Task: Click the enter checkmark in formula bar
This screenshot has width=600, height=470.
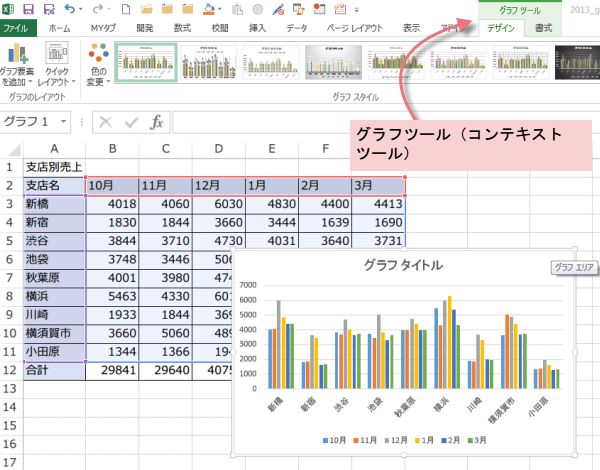Action: pyautogui.click(x=131, y=122)
